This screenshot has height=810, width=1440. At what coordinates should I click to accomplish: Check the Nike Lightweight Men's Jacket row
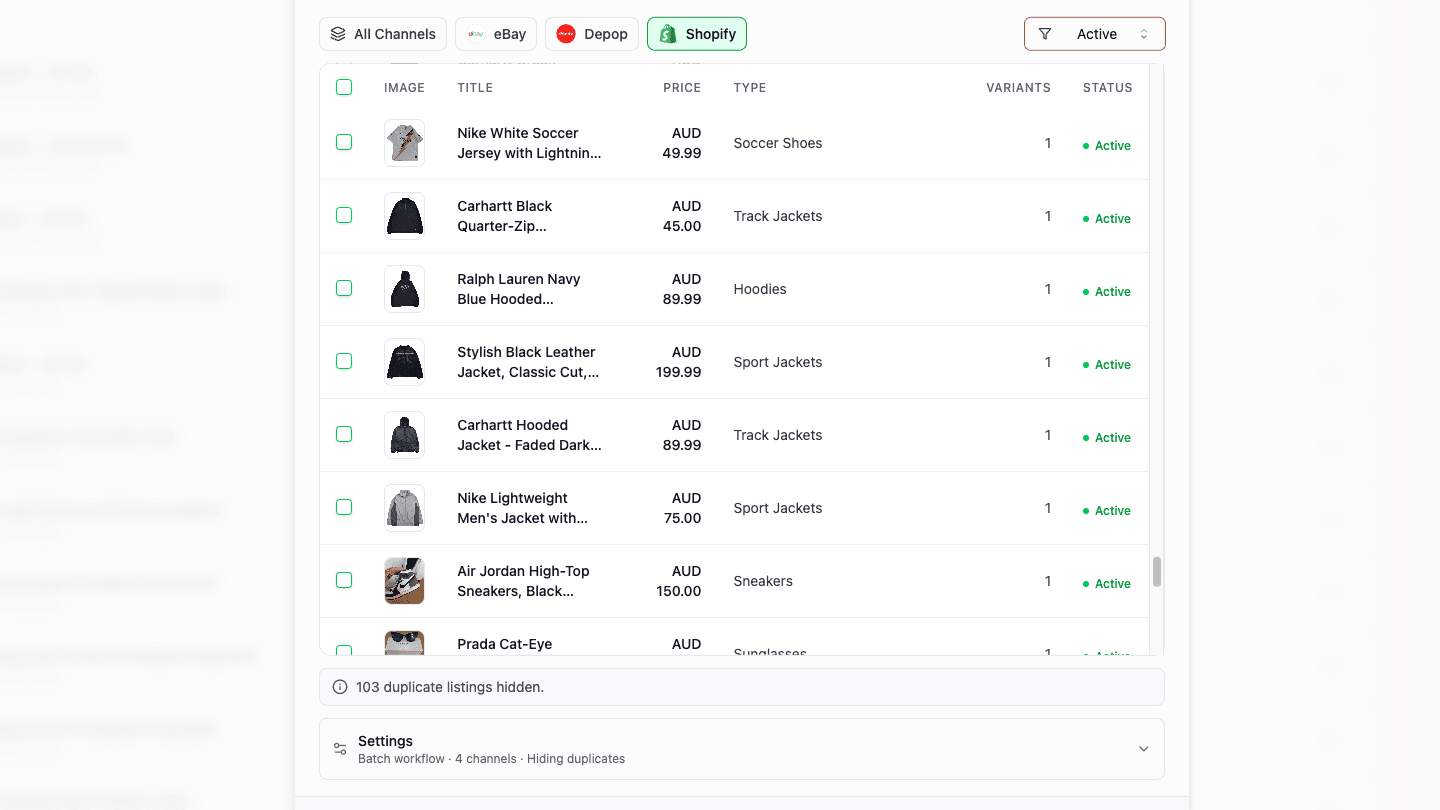[x=344, y=508]
